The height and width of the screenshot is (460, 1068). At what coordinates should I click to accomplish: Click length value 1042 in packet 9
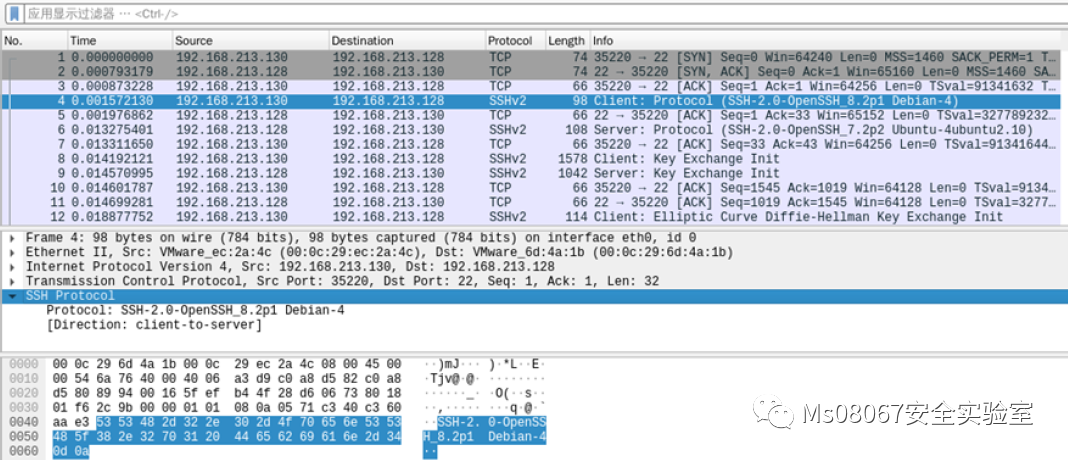[570, 173]
